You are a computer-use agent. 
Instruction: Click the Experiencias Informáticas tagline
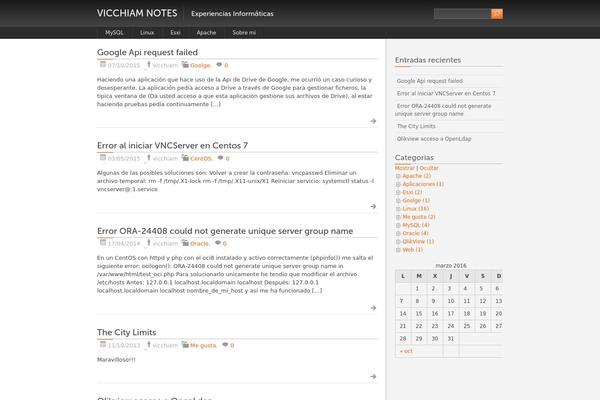click(x=232, y=14)
